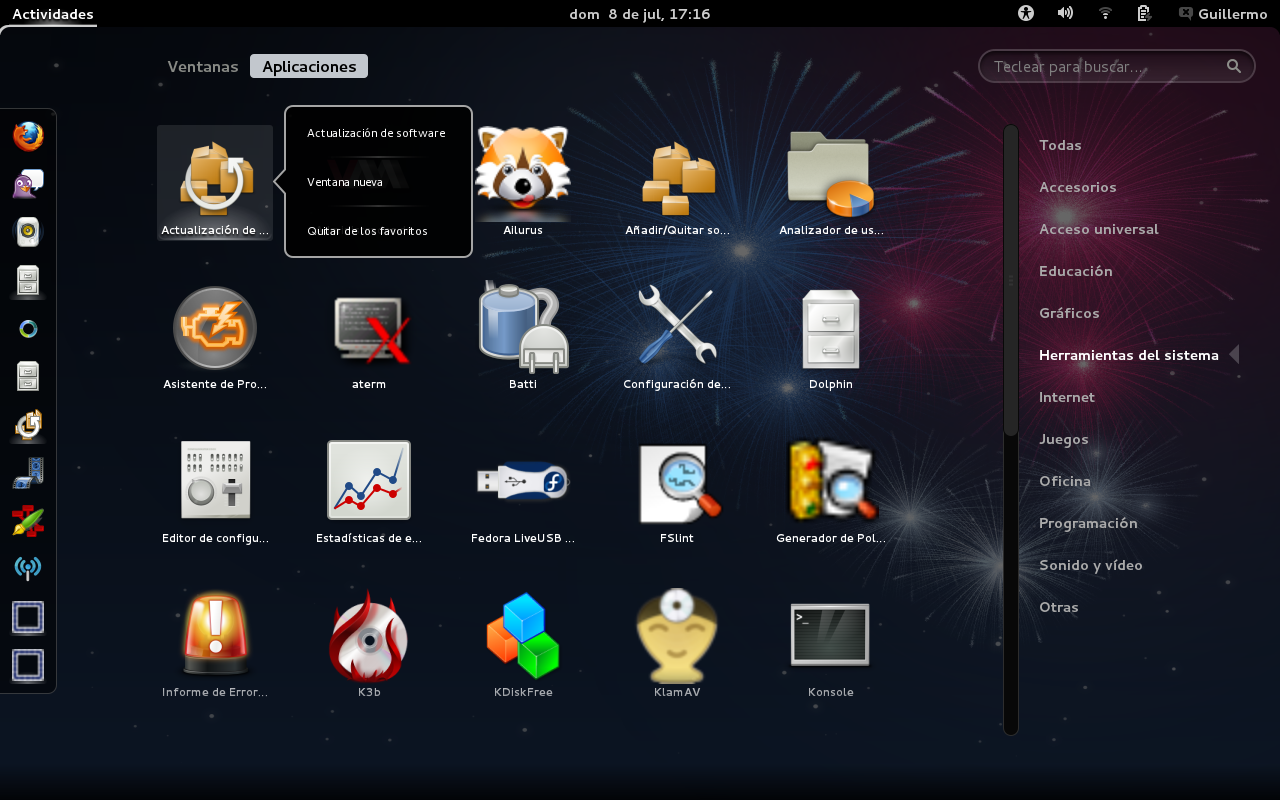This screenshot has height=800, width=1280.
Task: Launch Fedora LiveUSB Creator
Action: 523,490
